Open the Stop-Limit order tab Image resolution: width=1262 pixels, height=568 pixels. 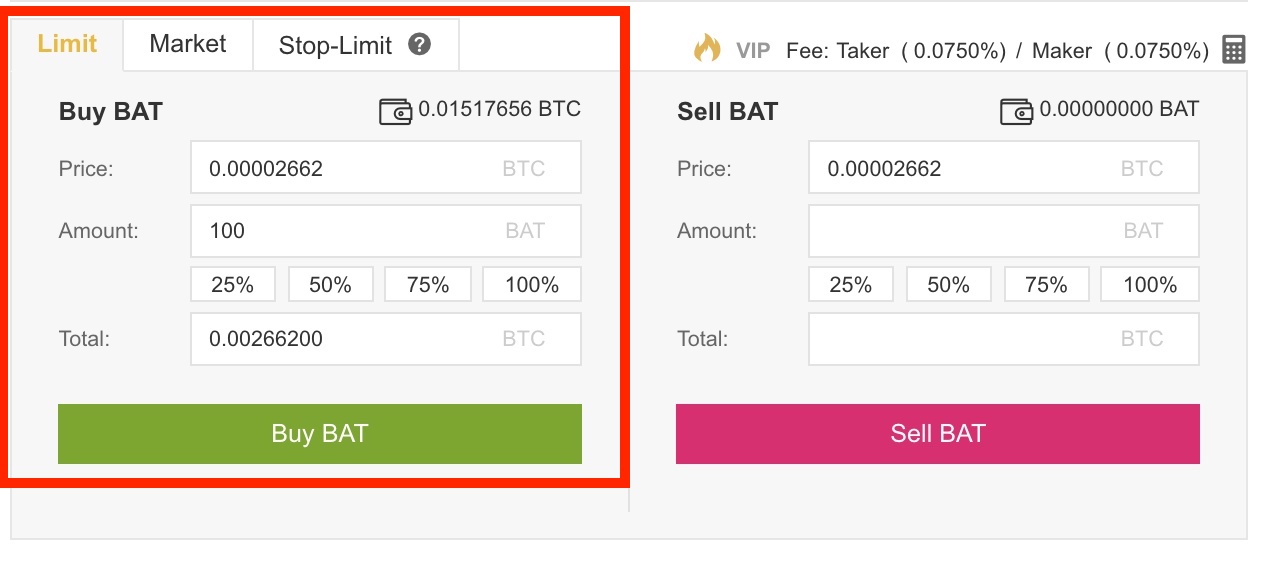[x=336, y=45]
